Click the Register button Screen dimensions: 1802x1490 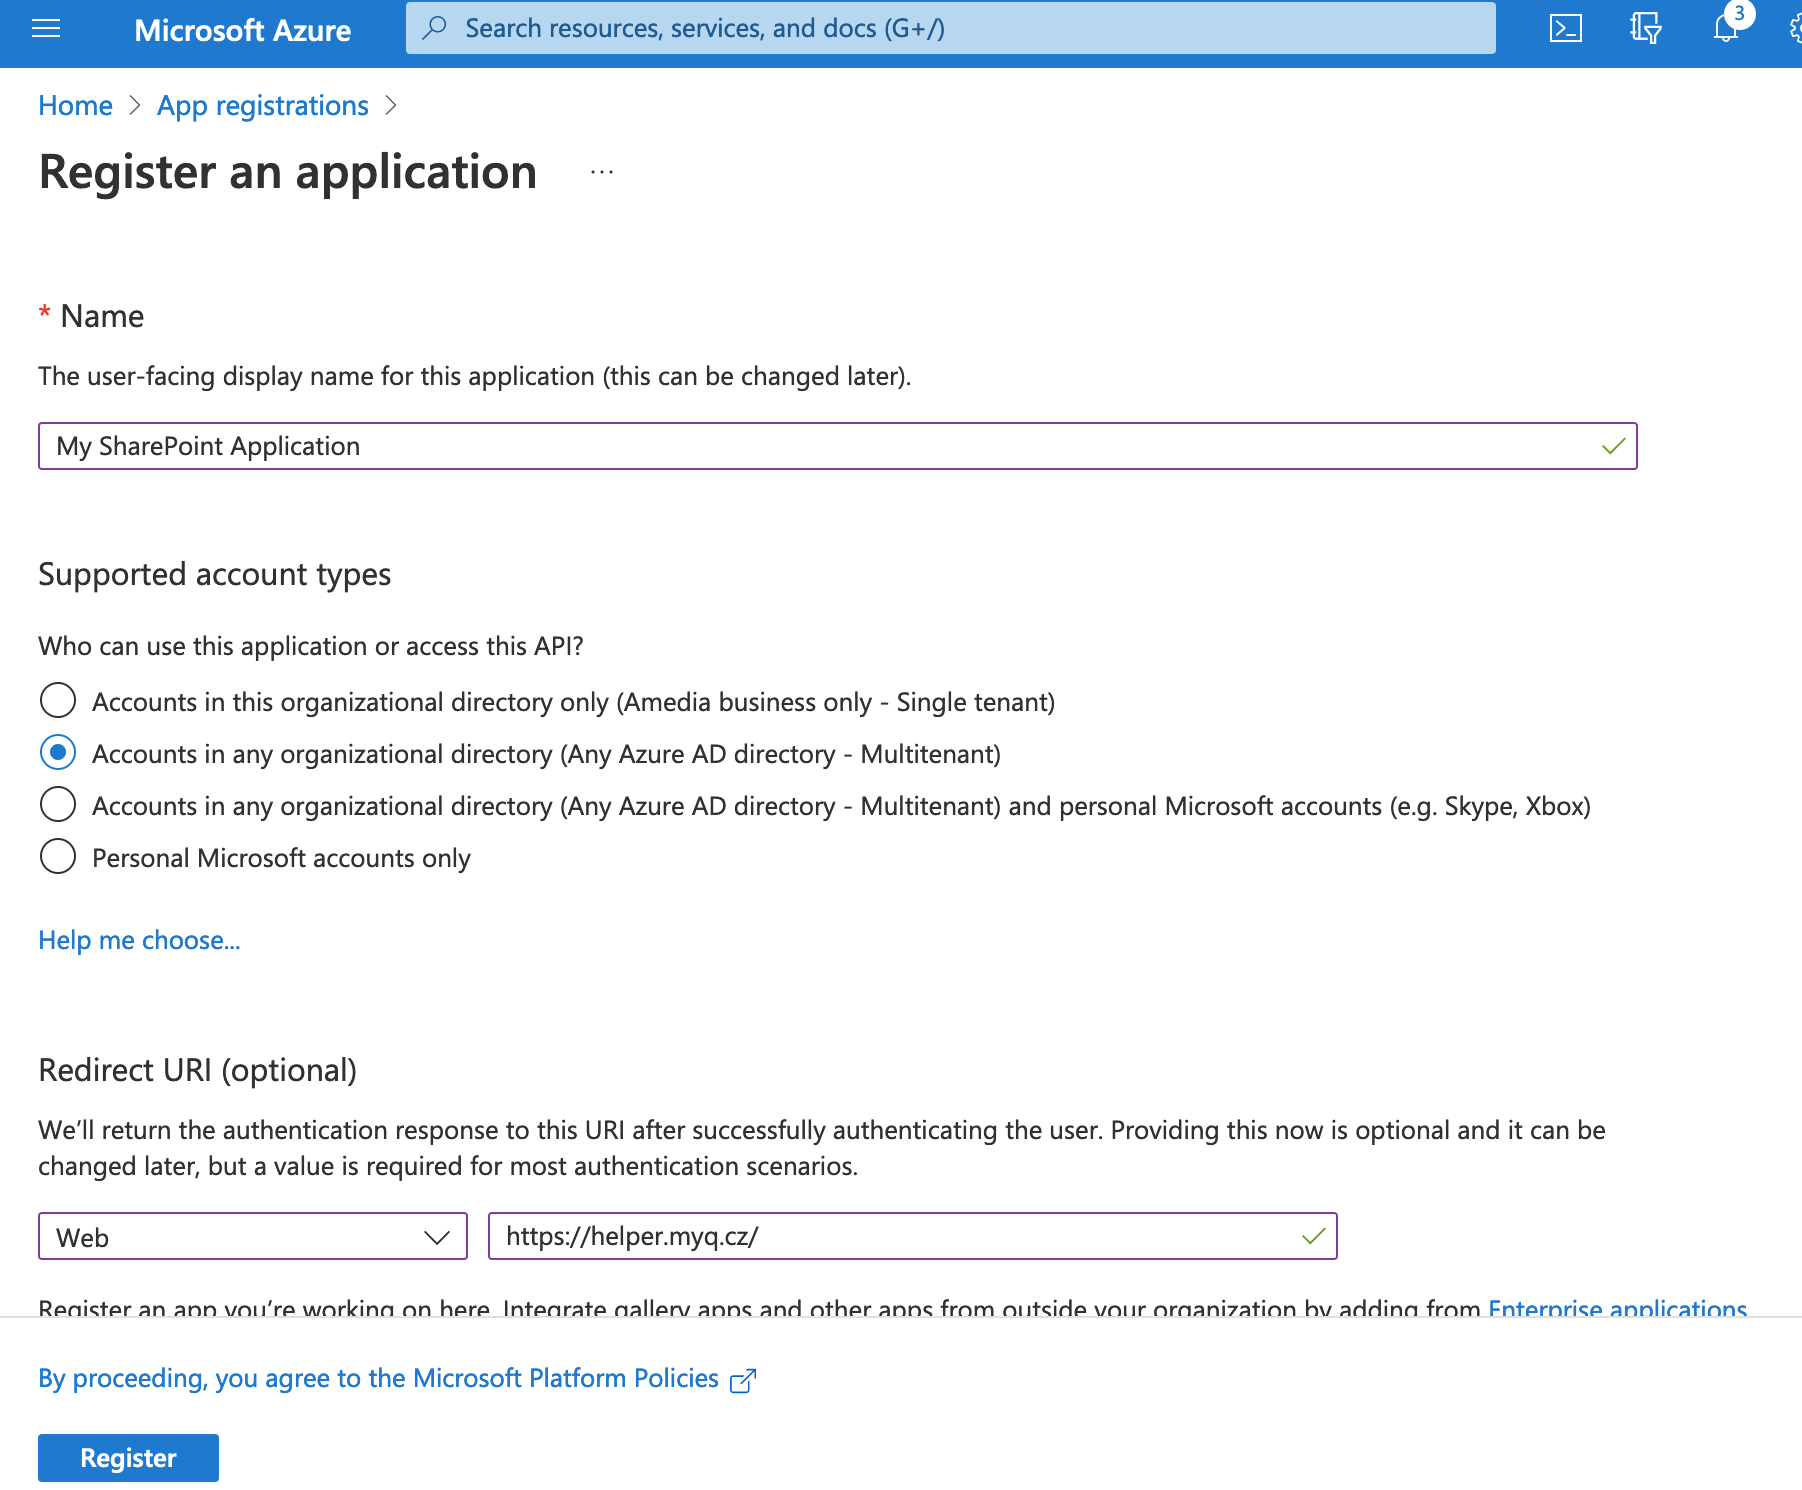127,1457
